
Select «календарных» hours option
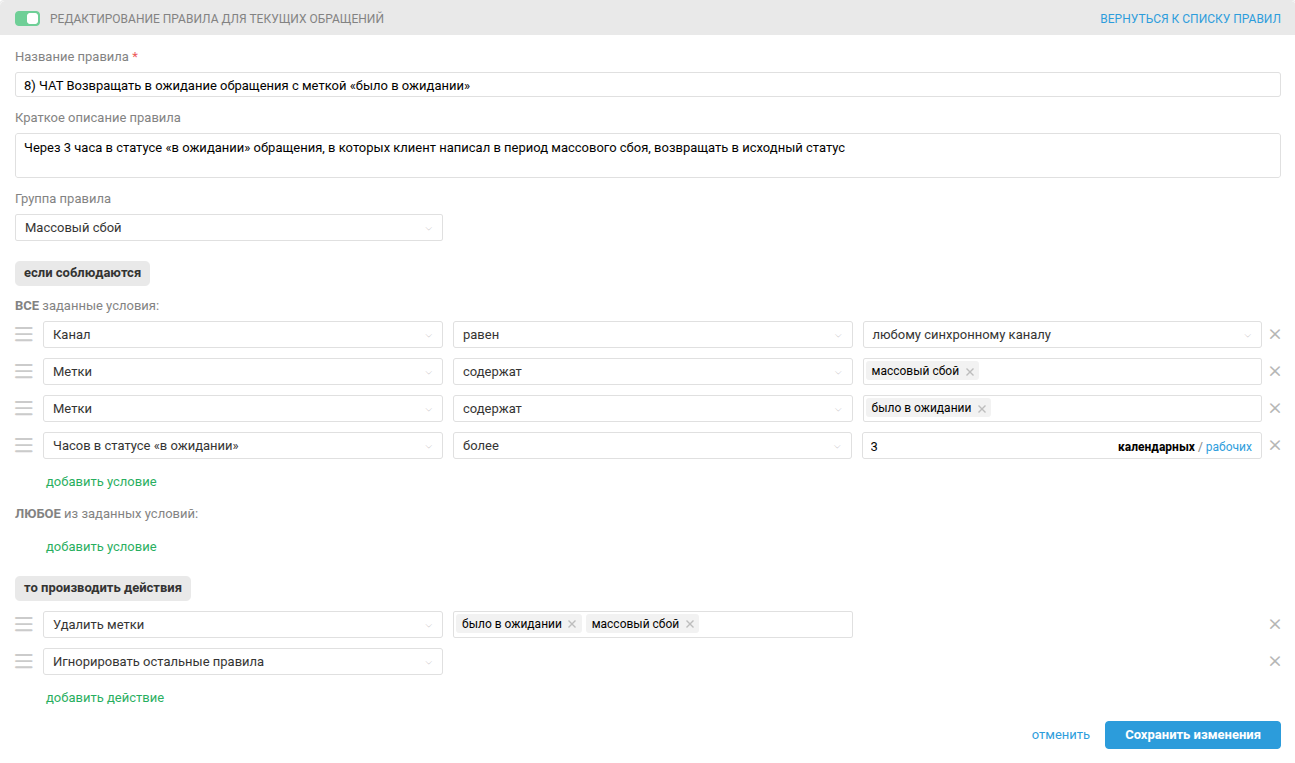click(1155, 447)
